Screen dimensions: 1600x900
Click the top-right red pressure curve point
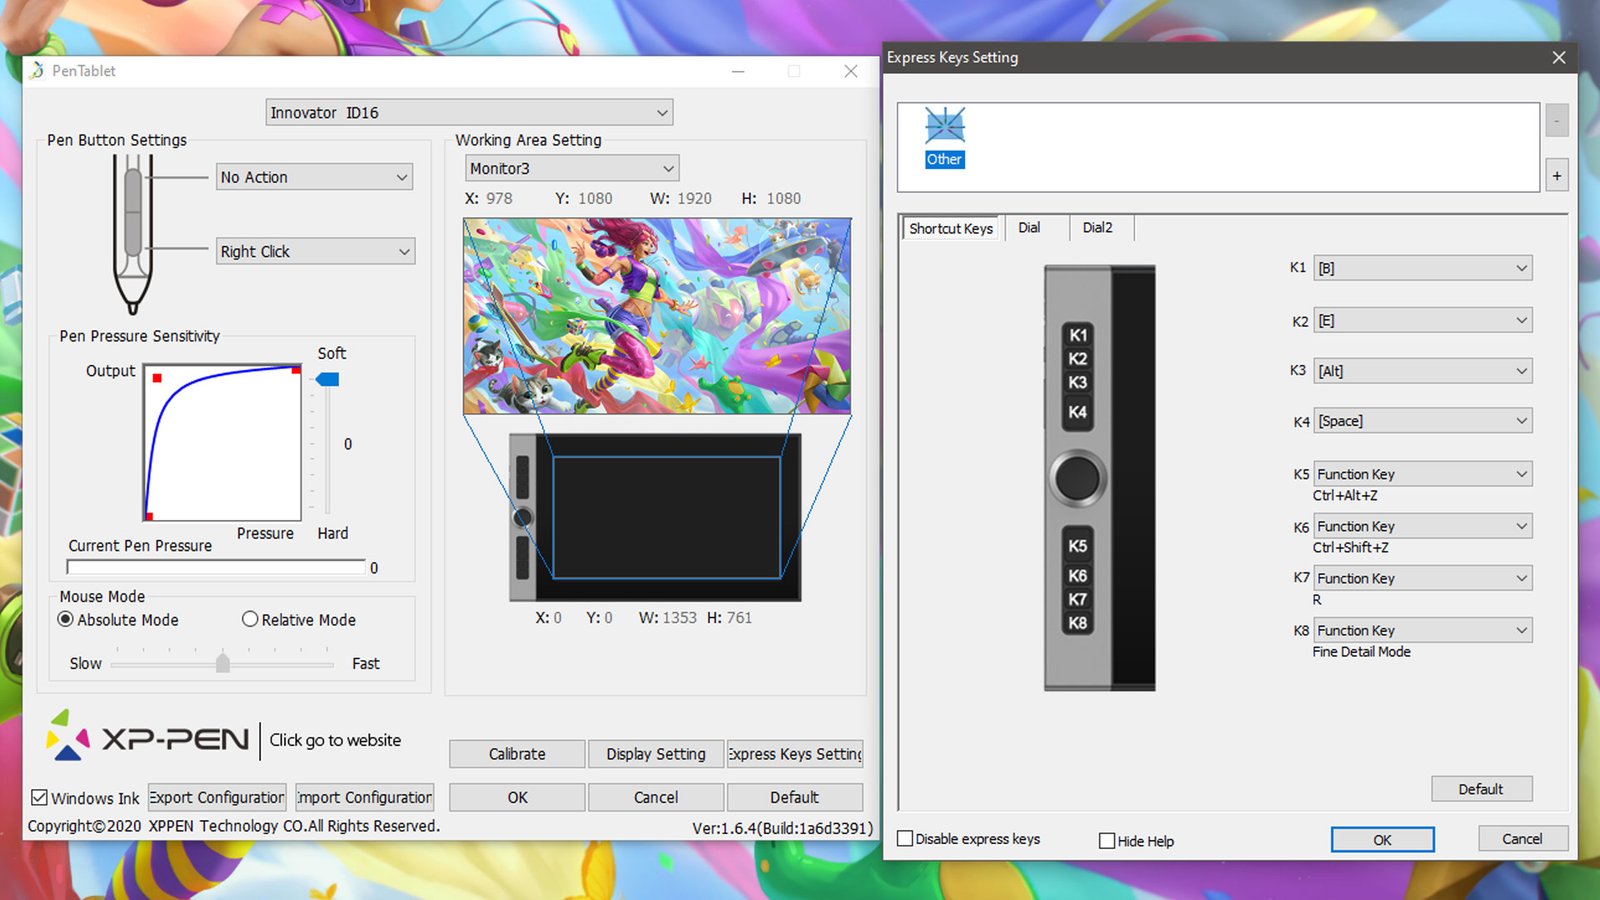pos(296,371)
